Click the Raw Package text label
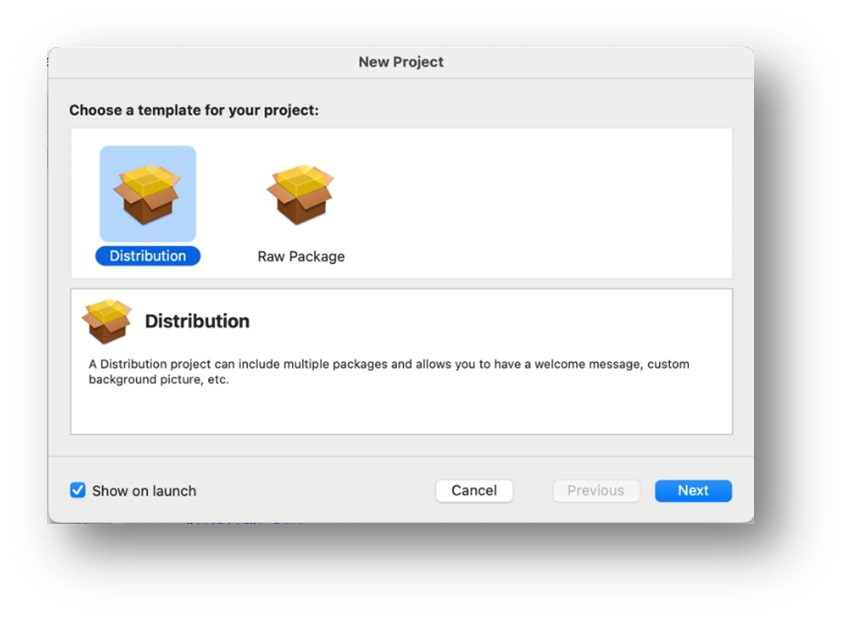 (299, 255)
